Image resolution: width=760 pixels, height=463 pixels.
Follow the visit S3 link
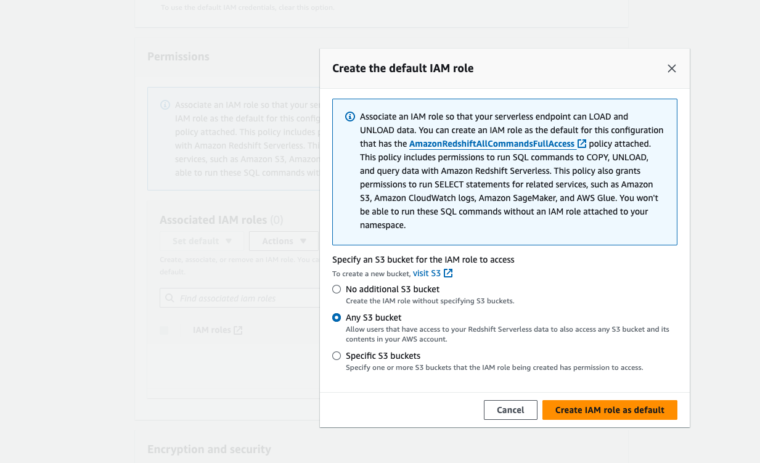coord(427,273)
